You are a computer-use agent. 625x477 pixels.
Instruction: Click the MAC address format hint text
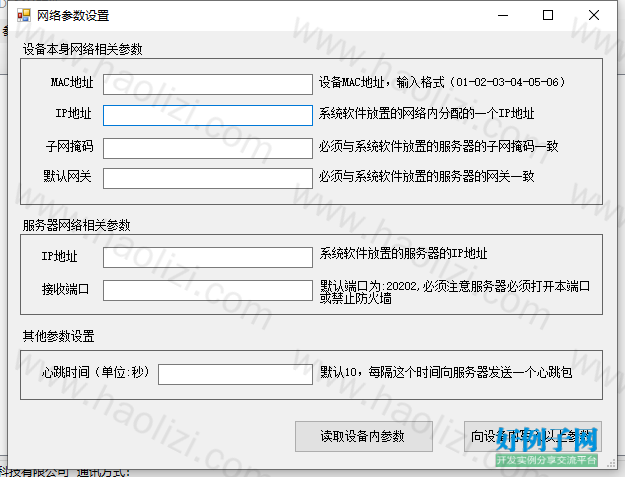442,82
